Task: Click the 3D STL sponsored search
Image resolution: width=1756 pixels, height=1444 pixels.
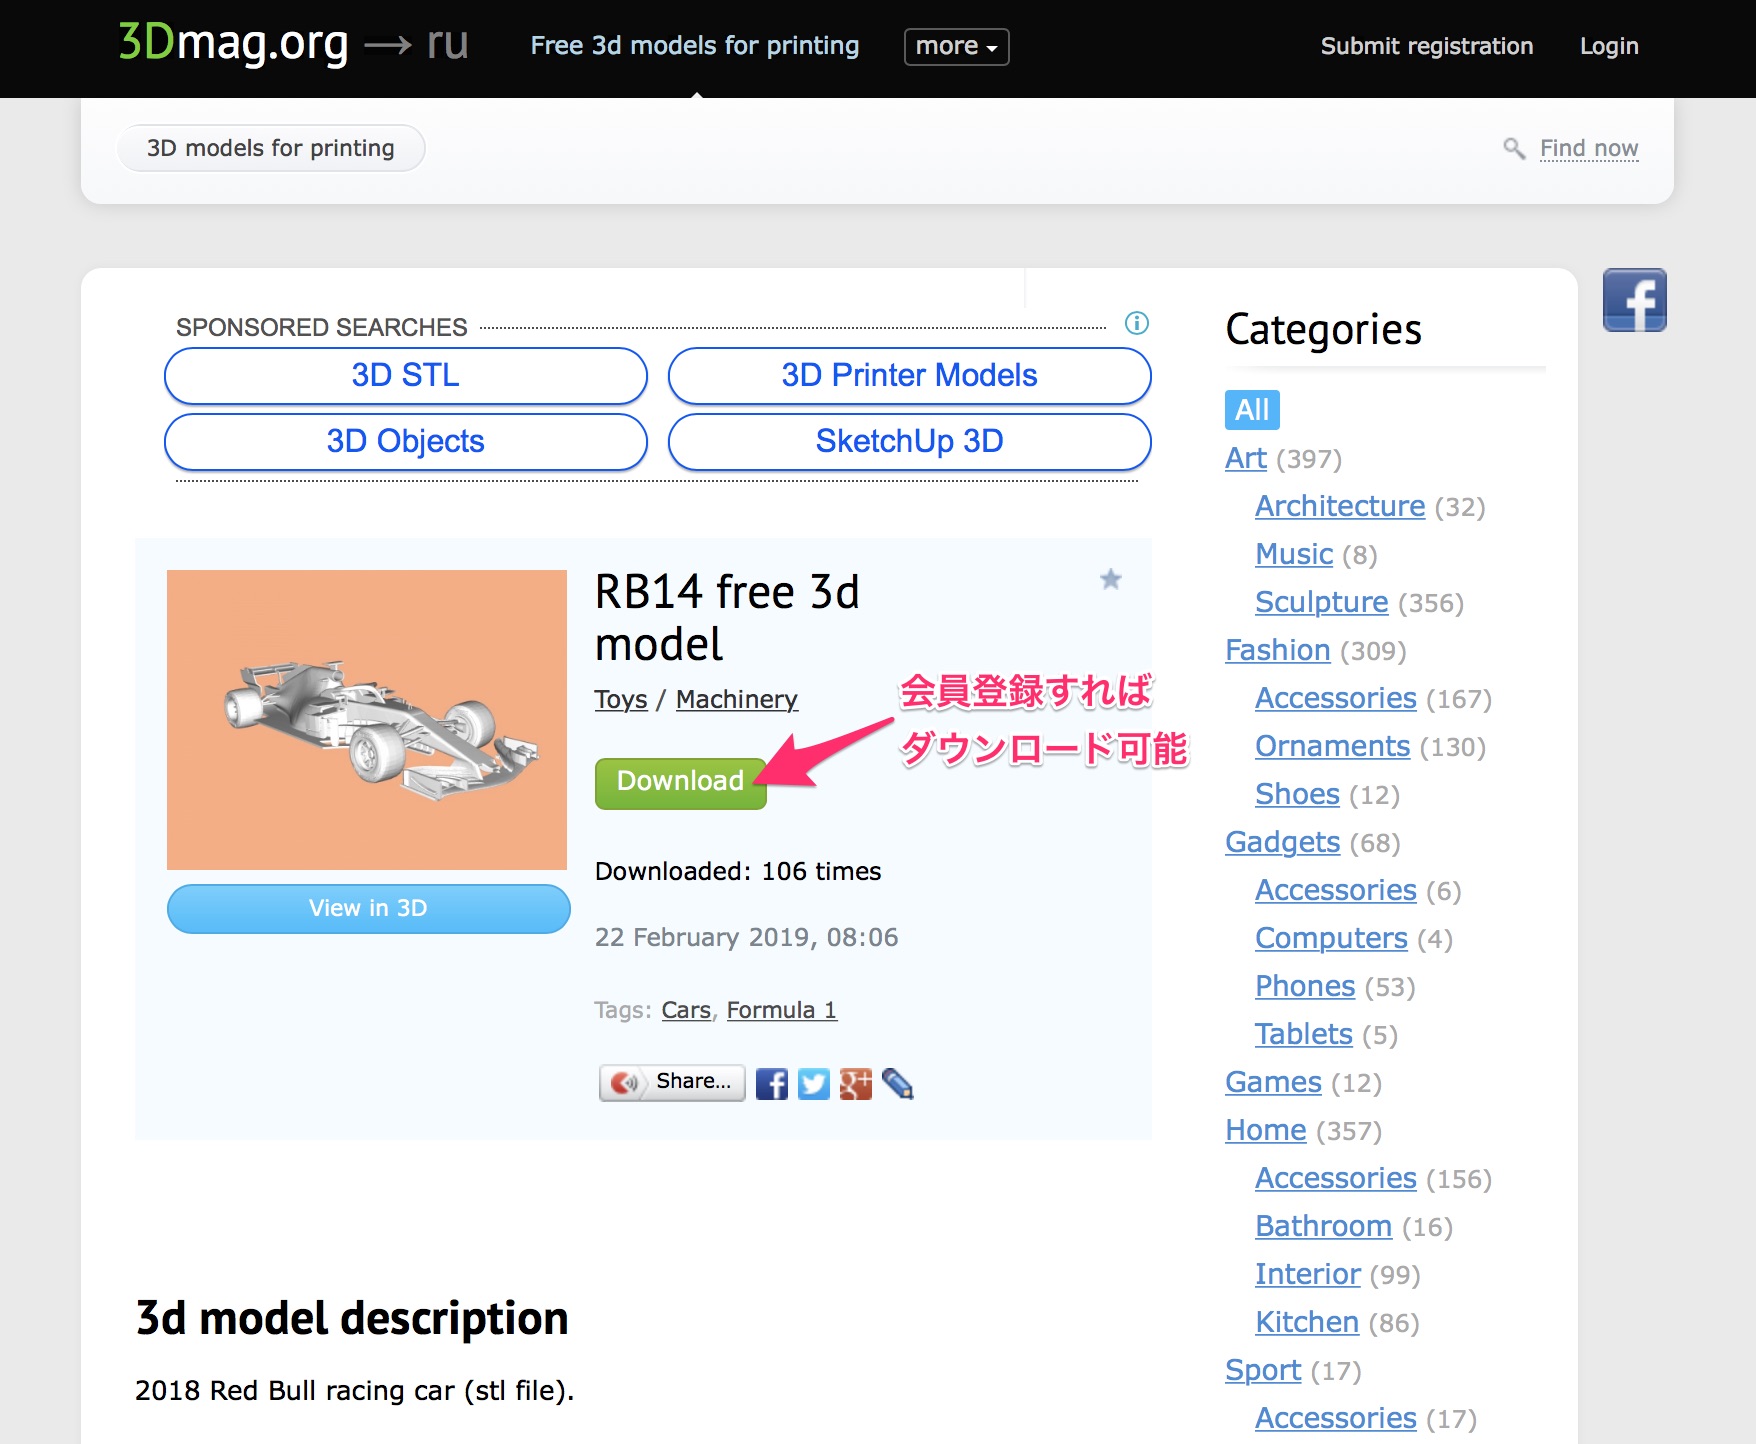Action: click(405, 375)
